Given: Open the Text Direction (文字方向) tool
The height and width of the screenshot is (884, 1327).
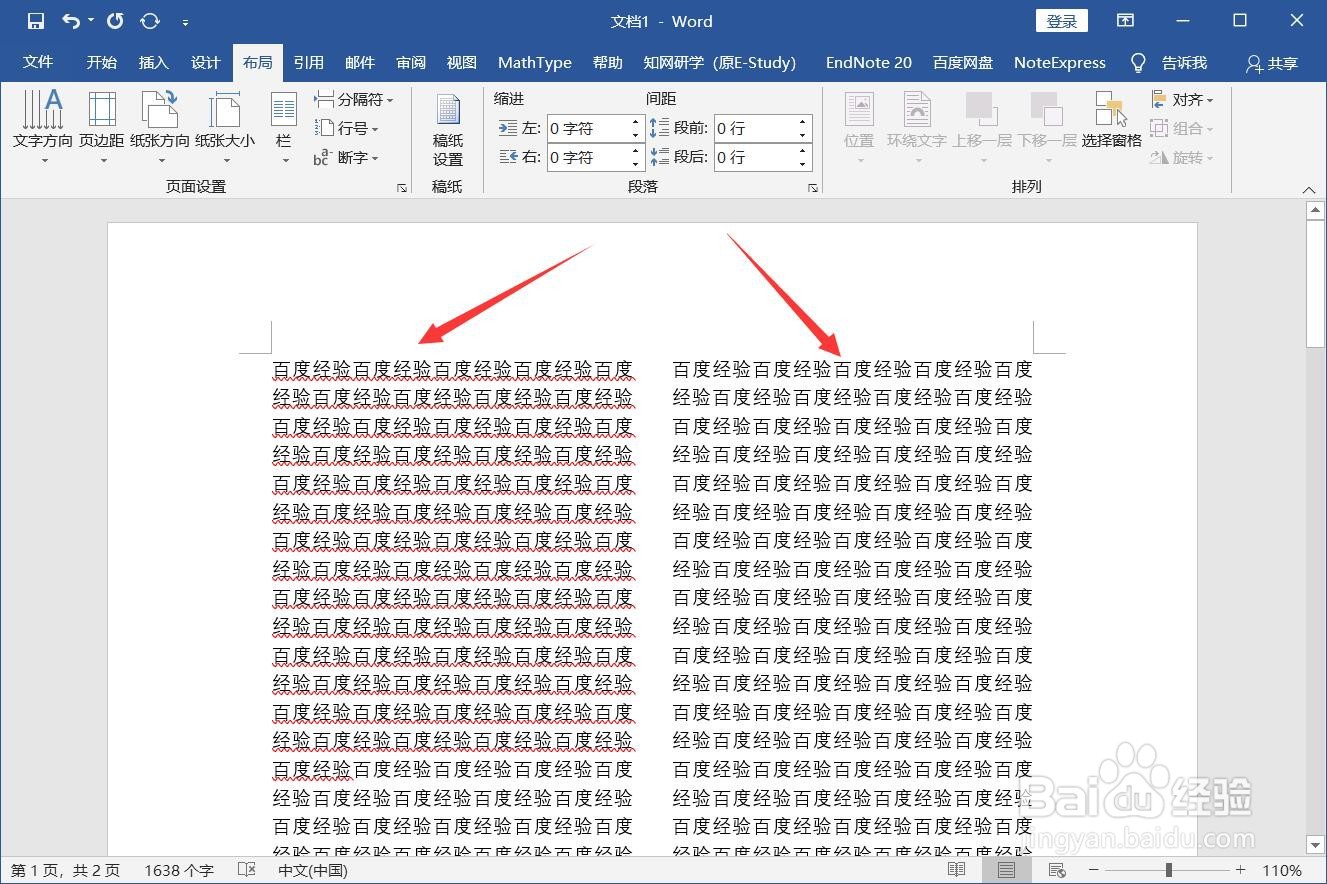Looking at the screenshot, I should coord(43,127).
